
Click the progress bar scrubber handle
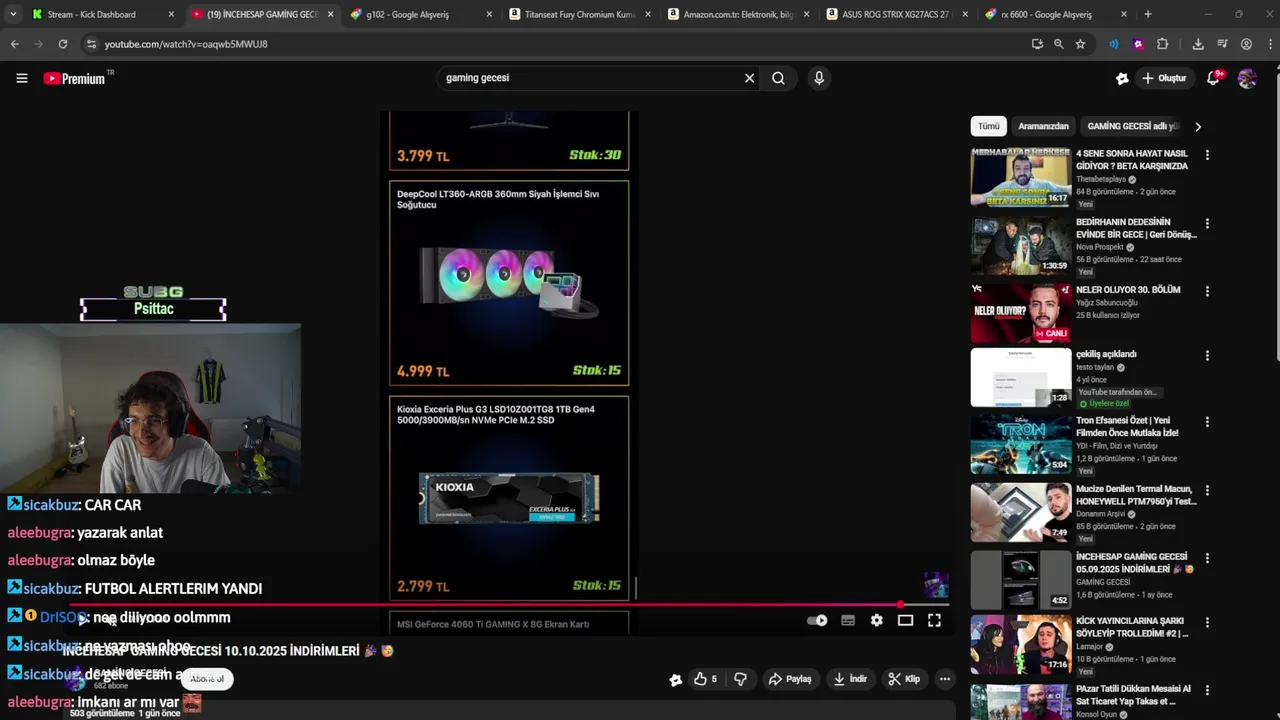[901, 605]
